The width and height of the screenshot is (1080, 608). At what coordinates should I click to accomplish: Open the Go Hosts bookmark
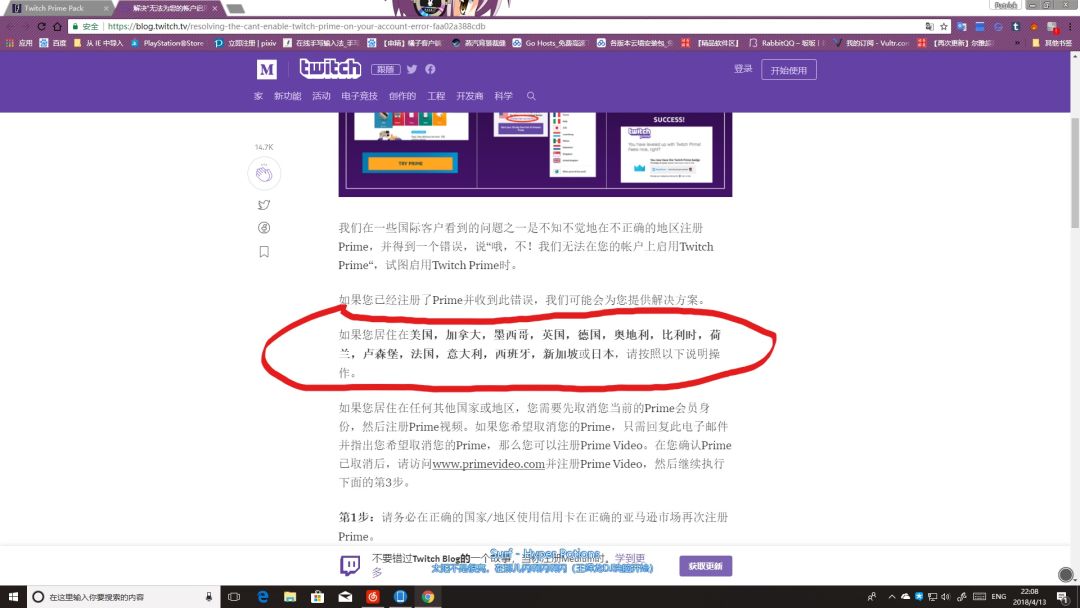550,43
